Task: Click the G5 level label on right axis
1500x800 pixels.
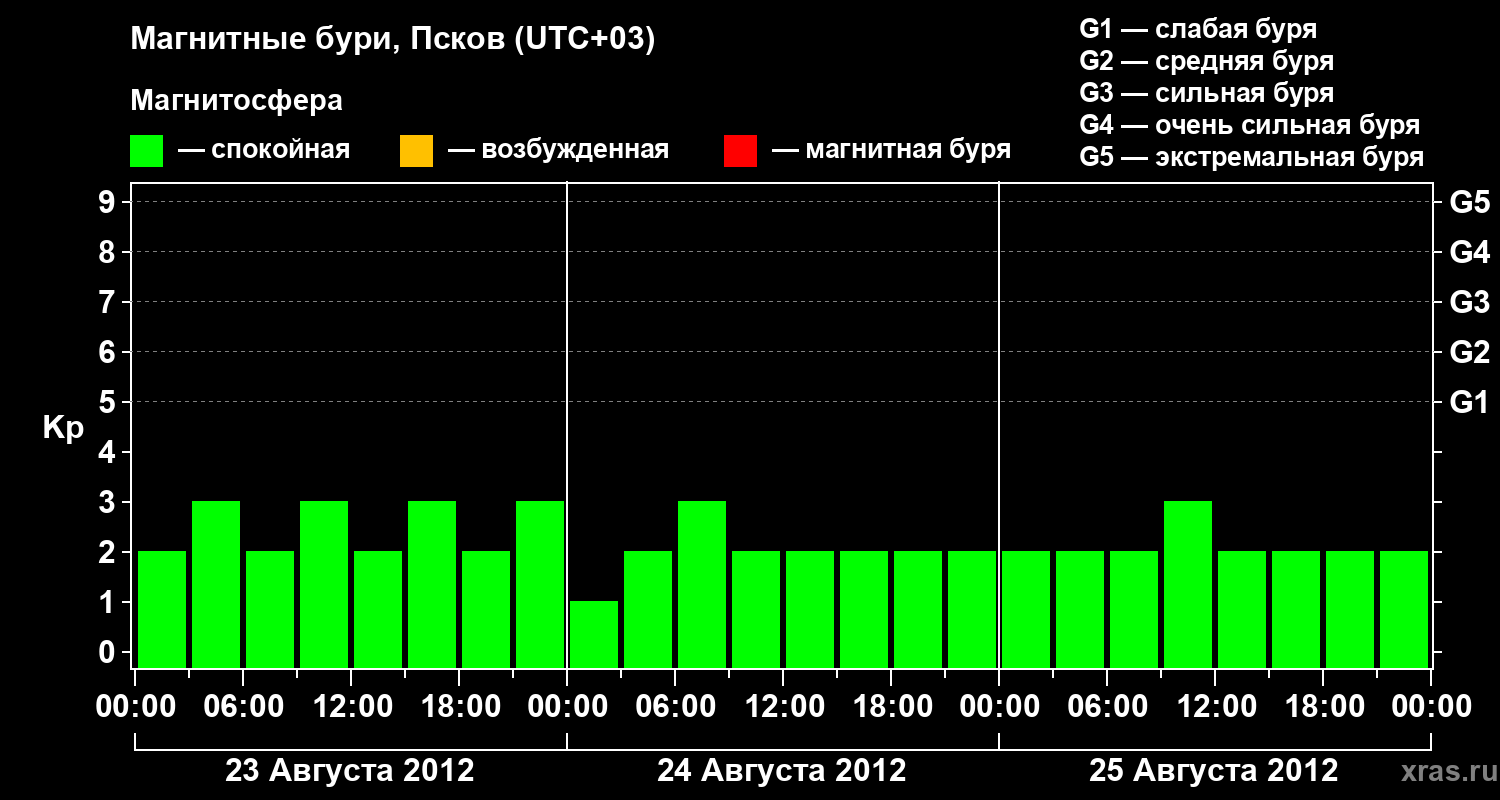Action: click(x=1470, y=203)
